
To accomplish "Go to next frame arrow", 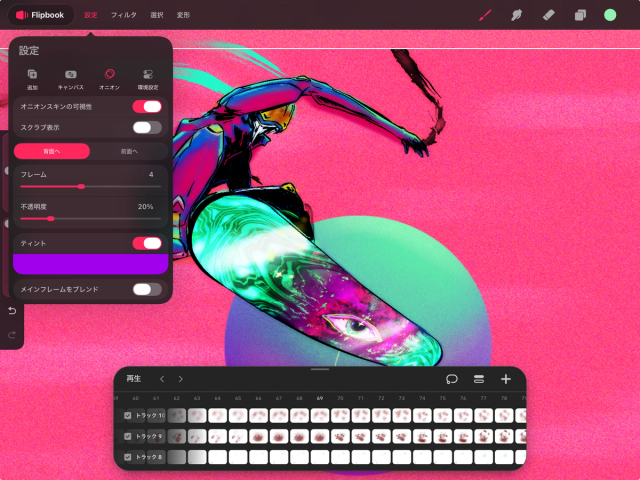I will (x=180, y=379).
